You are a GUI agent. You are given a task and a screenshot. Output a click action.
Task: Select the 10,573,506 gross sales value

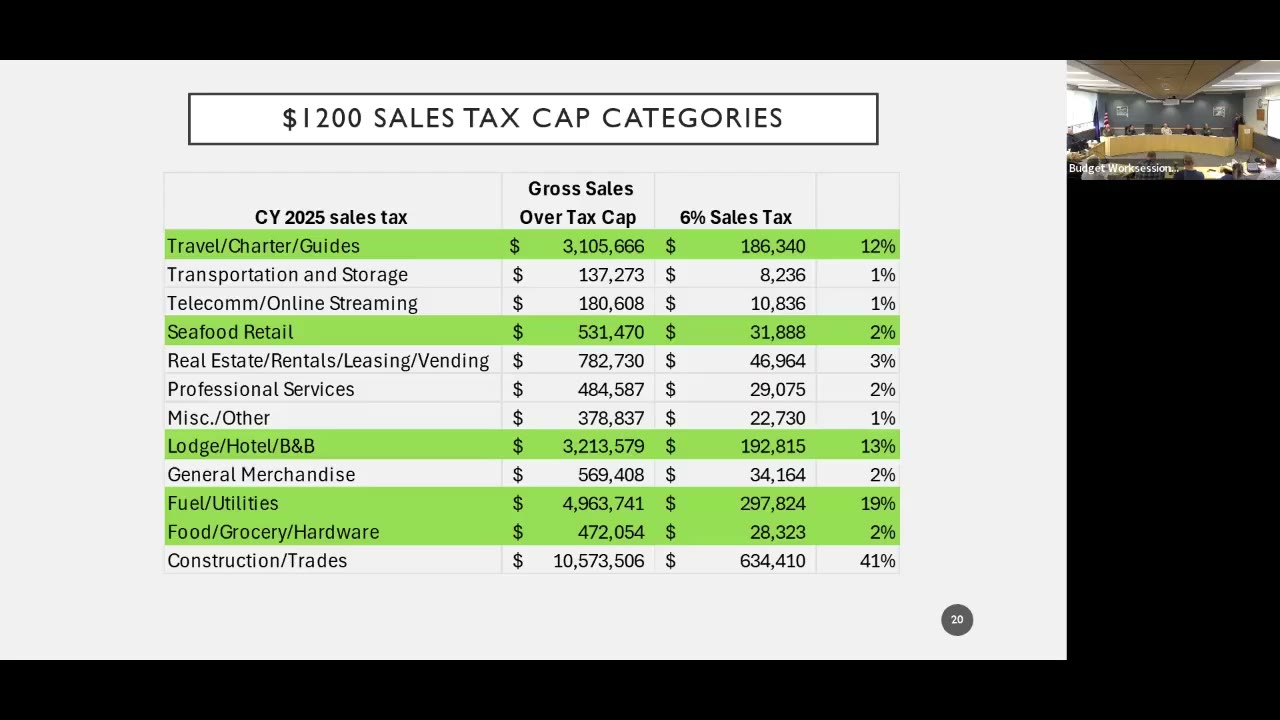tap(598, 561)
